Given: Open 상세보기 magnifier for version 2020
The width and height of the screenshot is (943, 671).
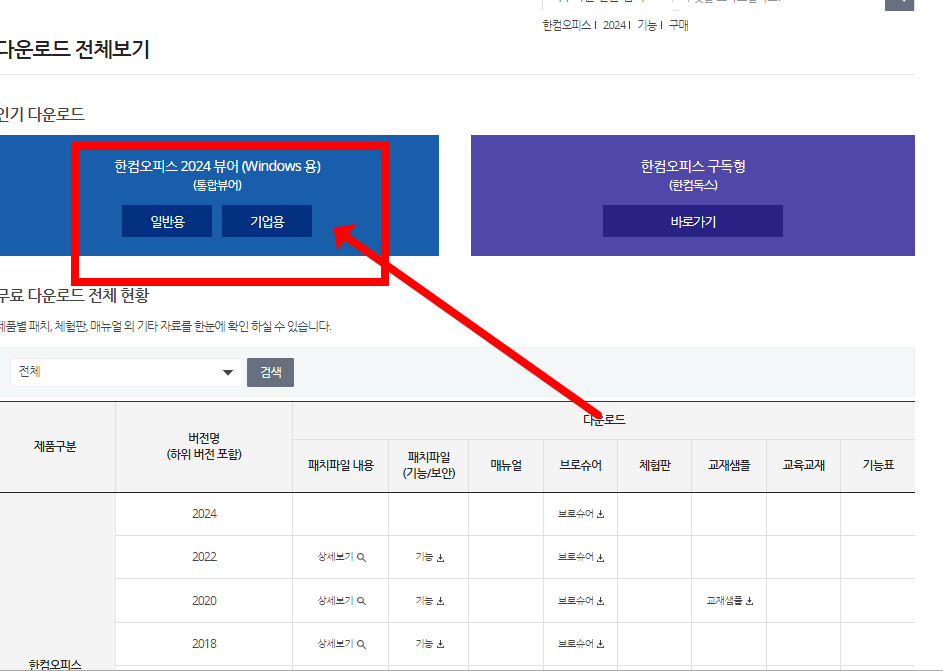Looking at the screenshot, I should click(340, 601).
